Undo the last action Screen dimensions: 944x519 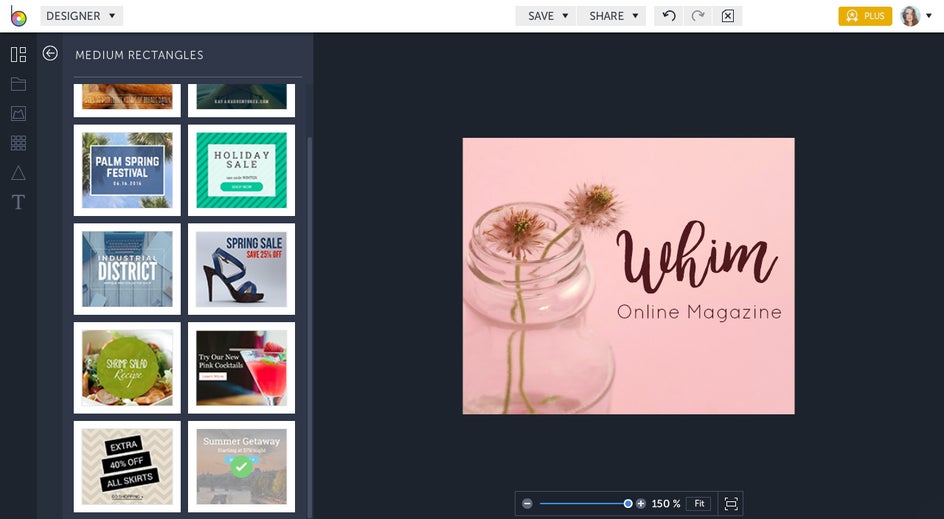[669, 16]
